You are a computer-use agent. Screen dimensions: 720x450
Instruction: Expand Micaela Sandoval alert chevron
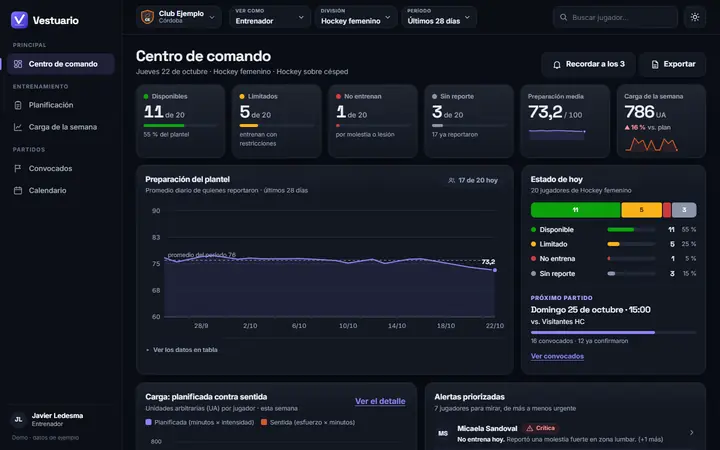[x=692, y=433]
